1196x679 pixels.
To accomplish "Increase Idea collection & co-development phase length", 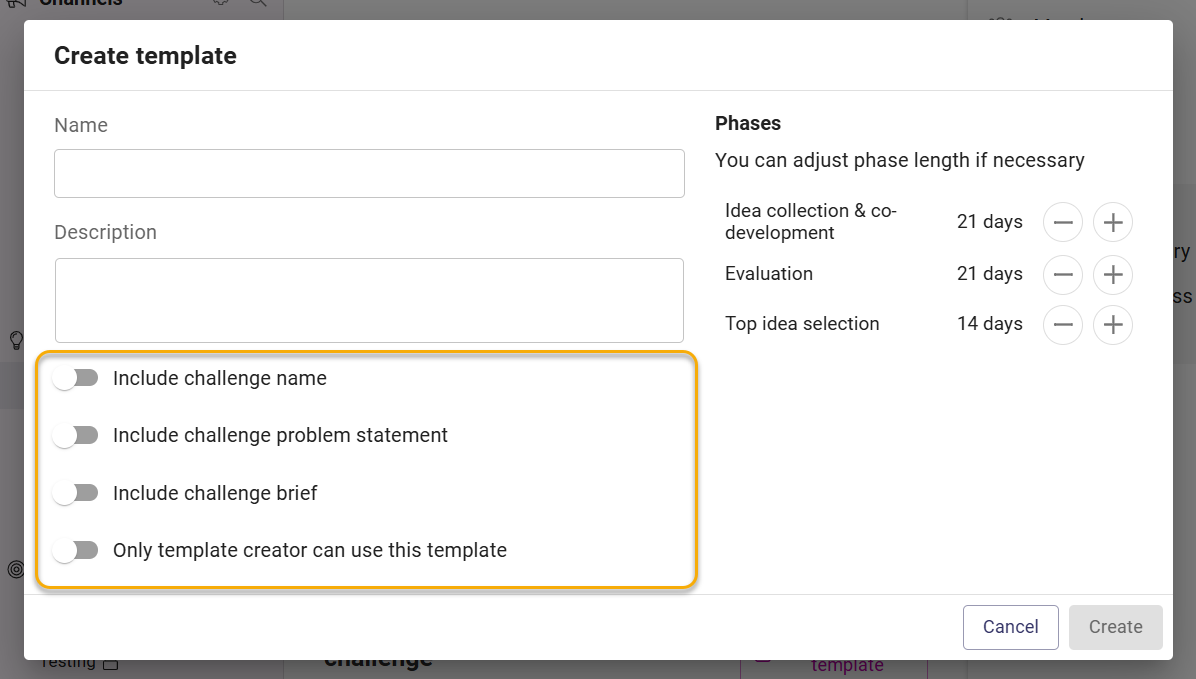I will point(1113,222).
